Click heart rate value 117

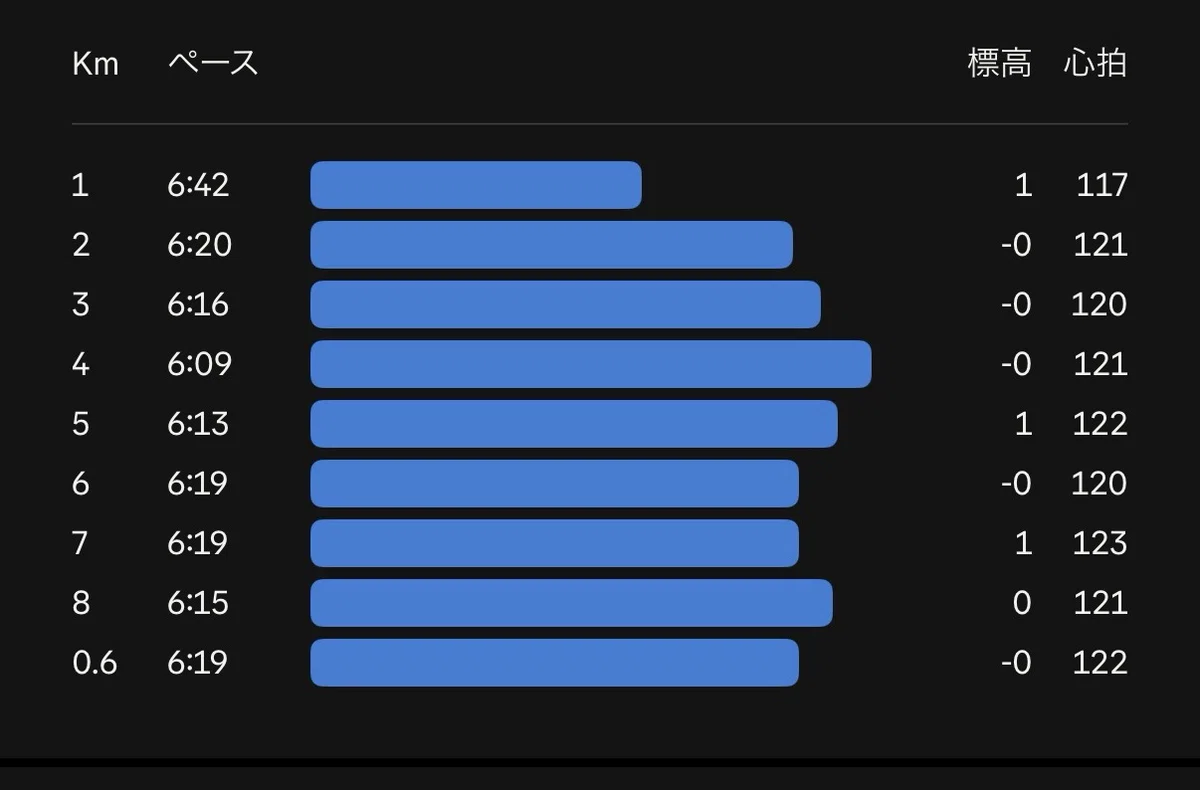[x=1102, y=185]
